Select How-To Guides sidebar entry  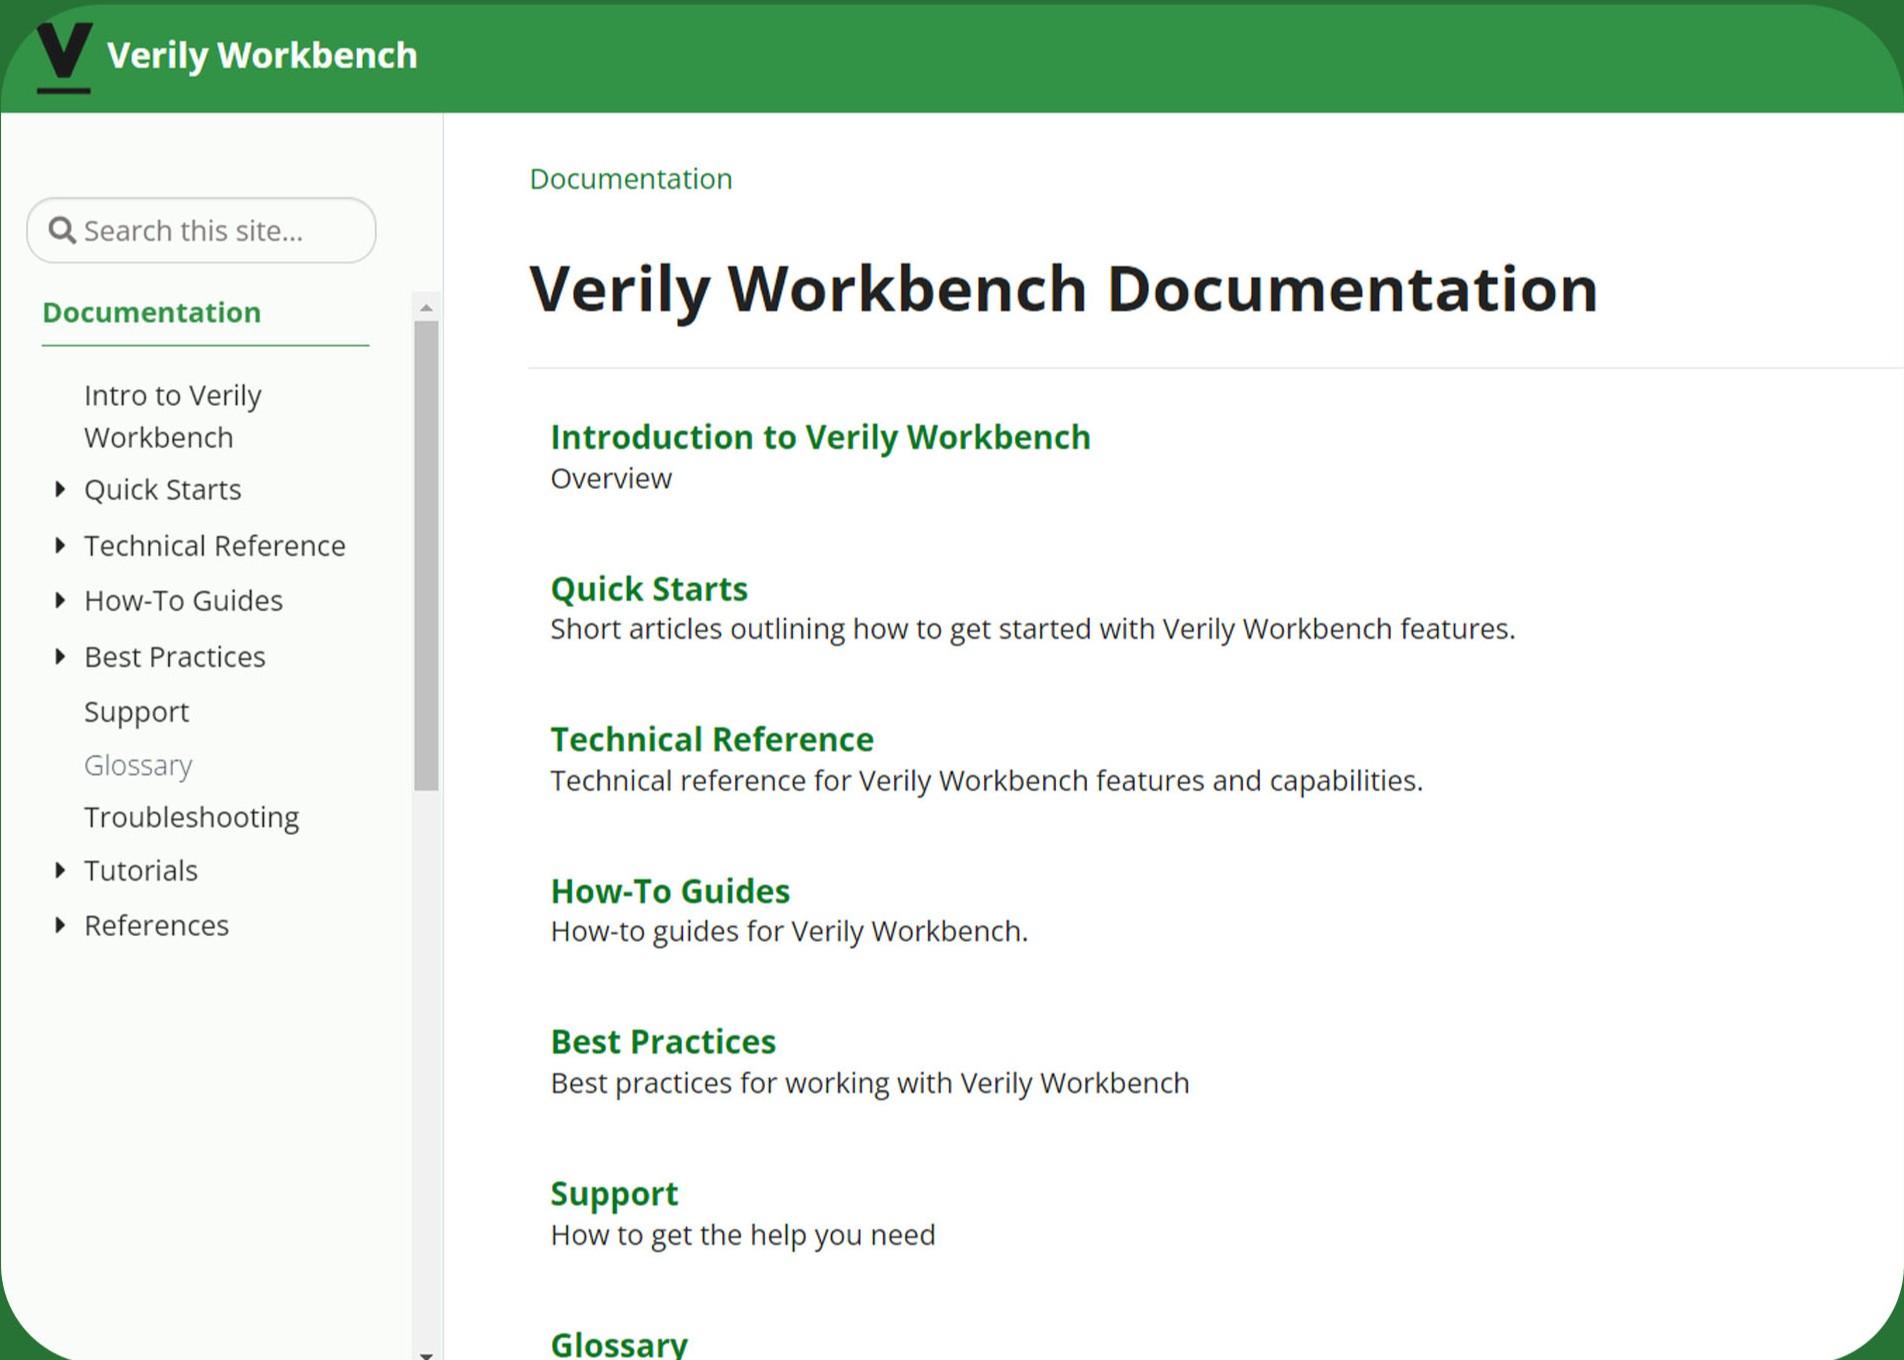pos(183,601)
